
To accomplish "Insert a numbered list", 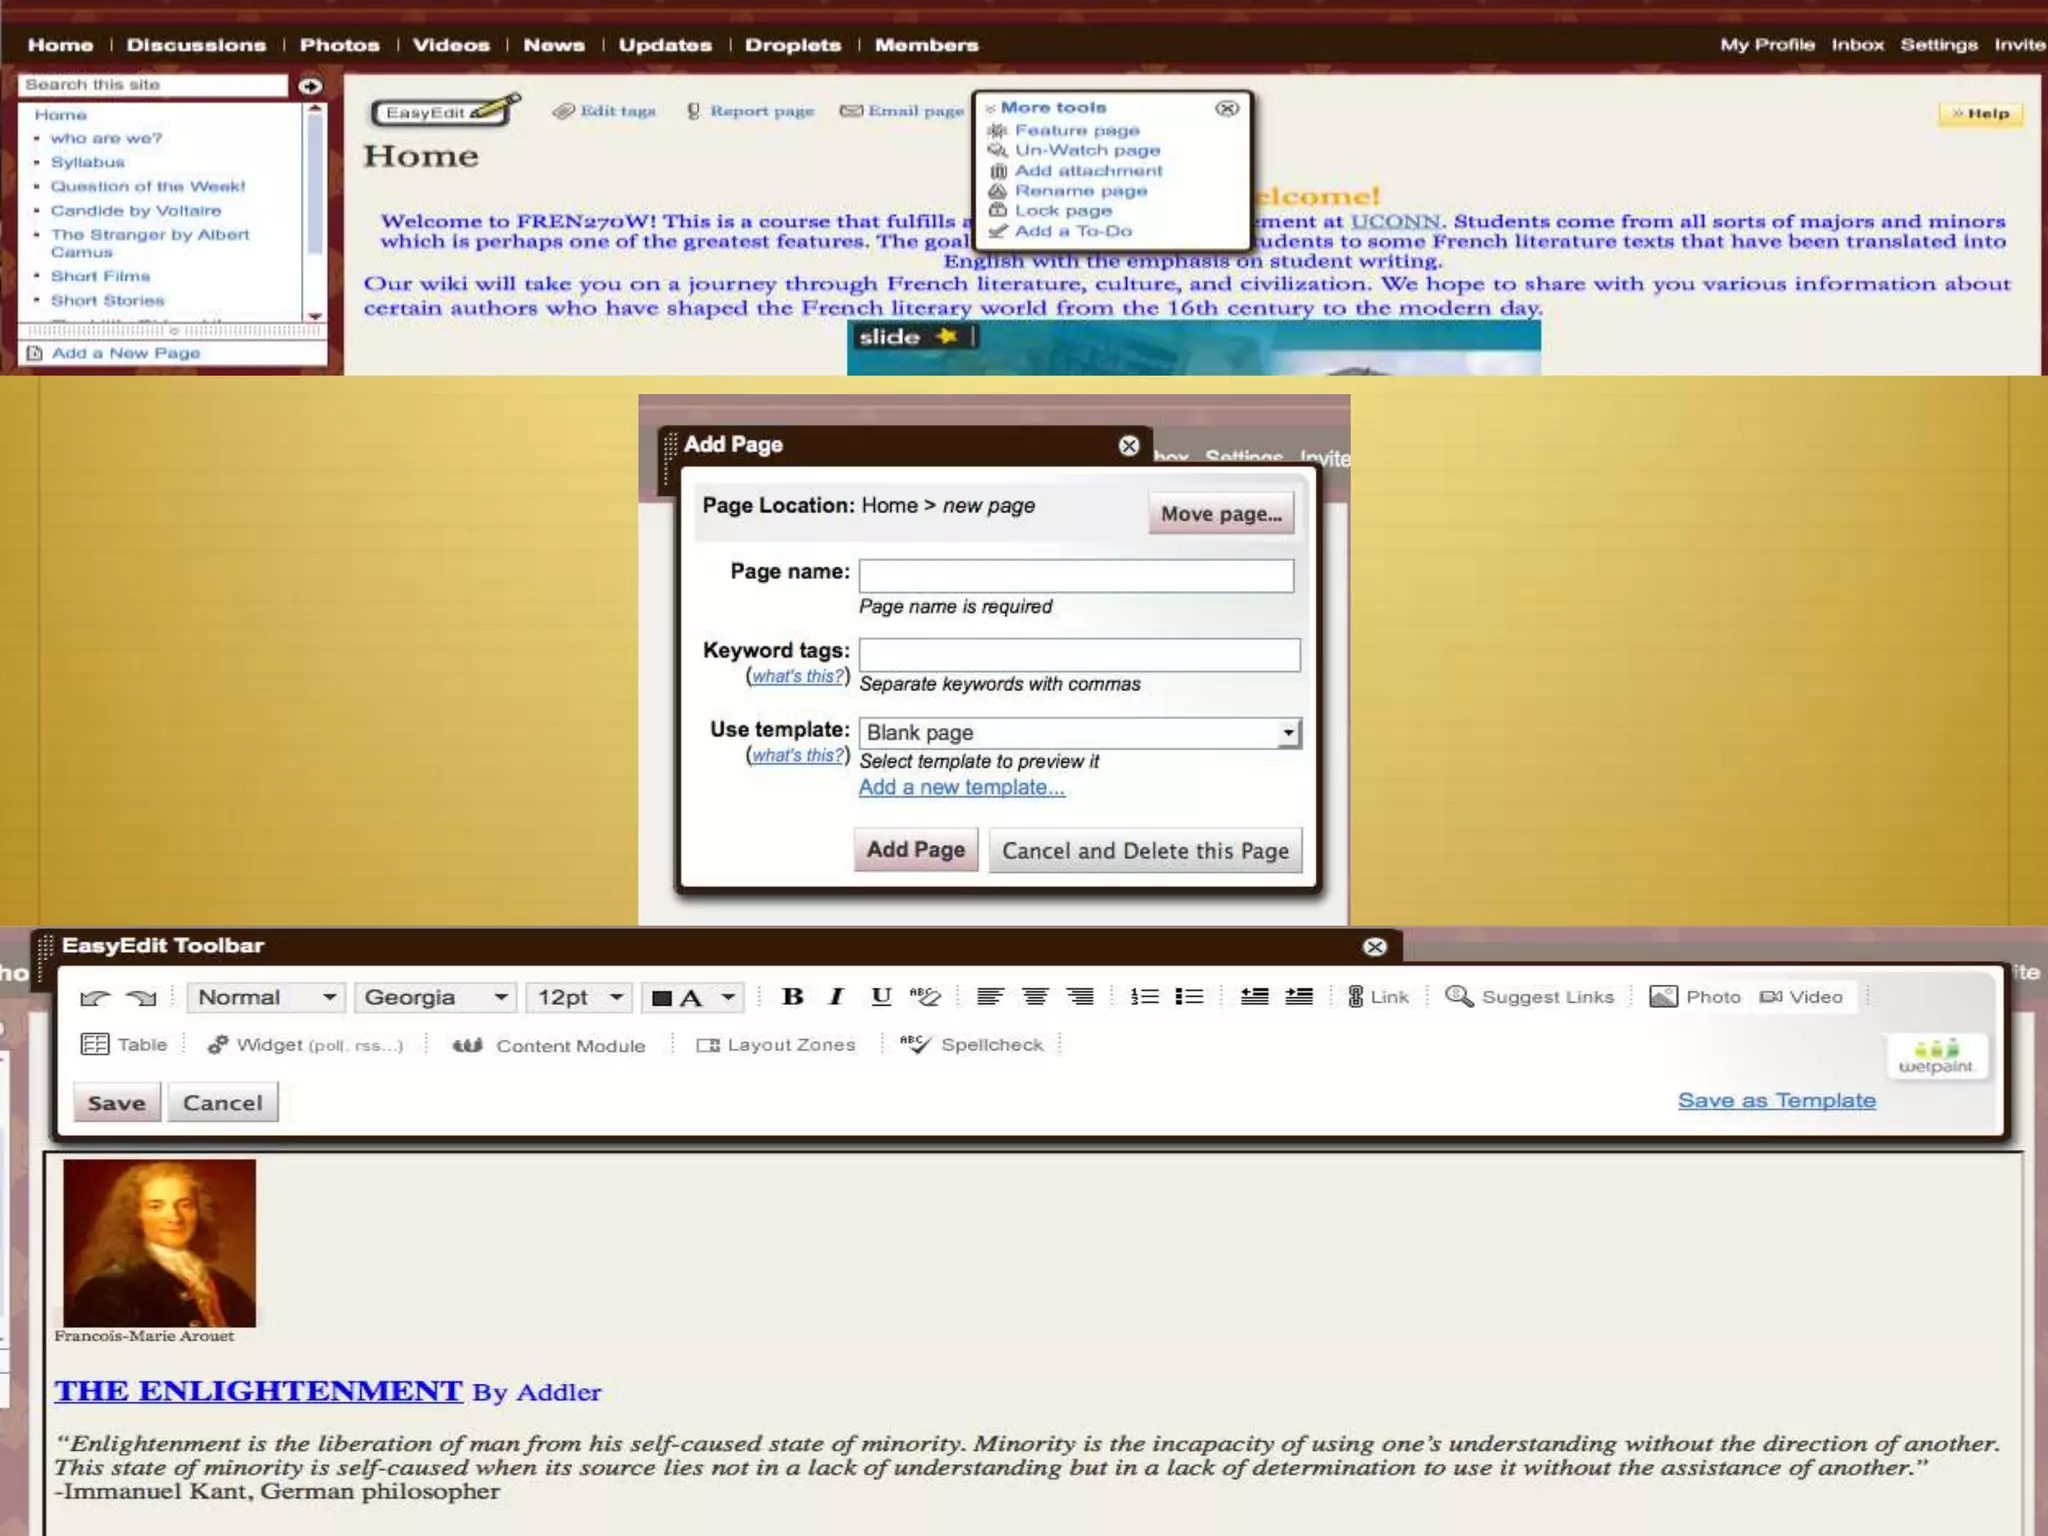I will click(x=1144, y=996).
